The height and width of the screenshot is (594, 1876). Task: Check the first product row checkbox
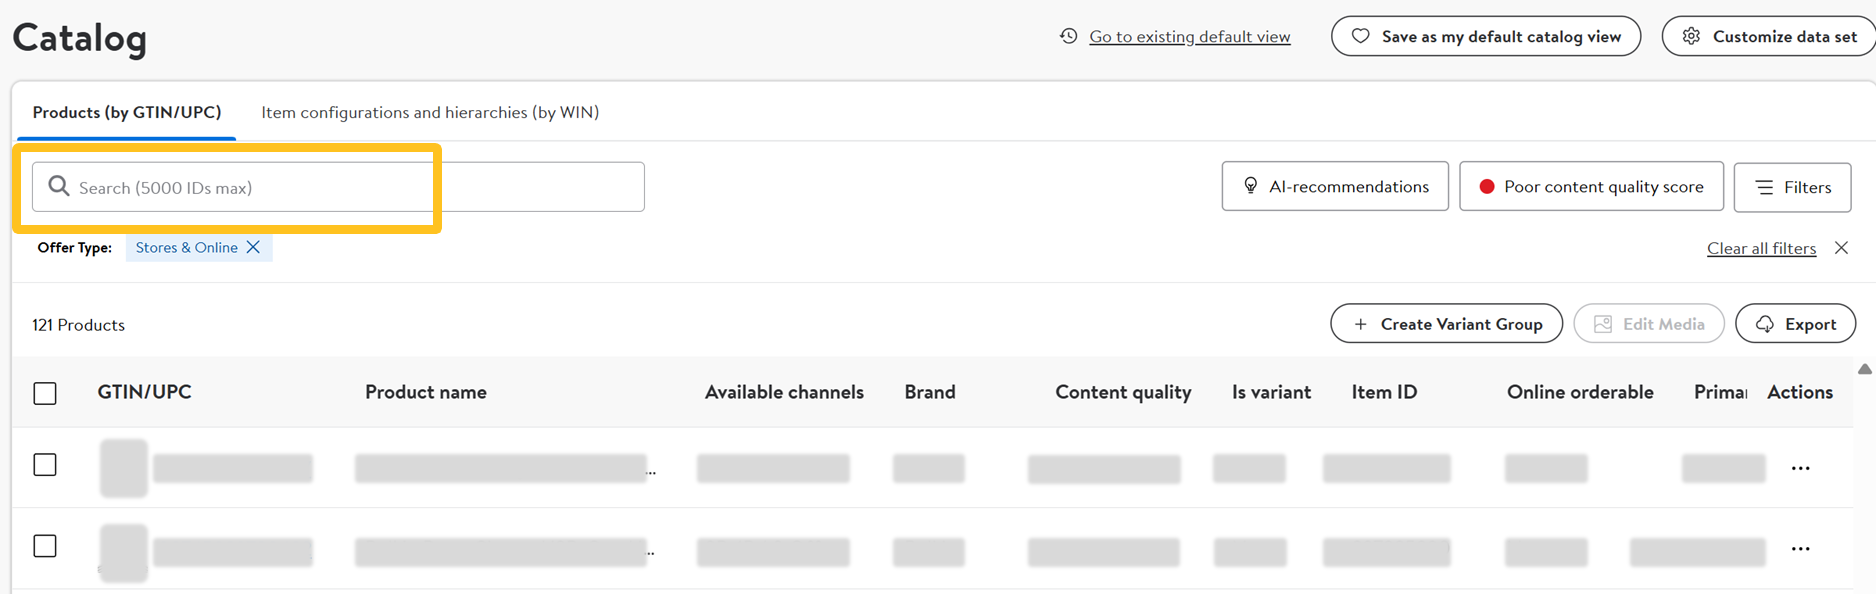(45, 465)
